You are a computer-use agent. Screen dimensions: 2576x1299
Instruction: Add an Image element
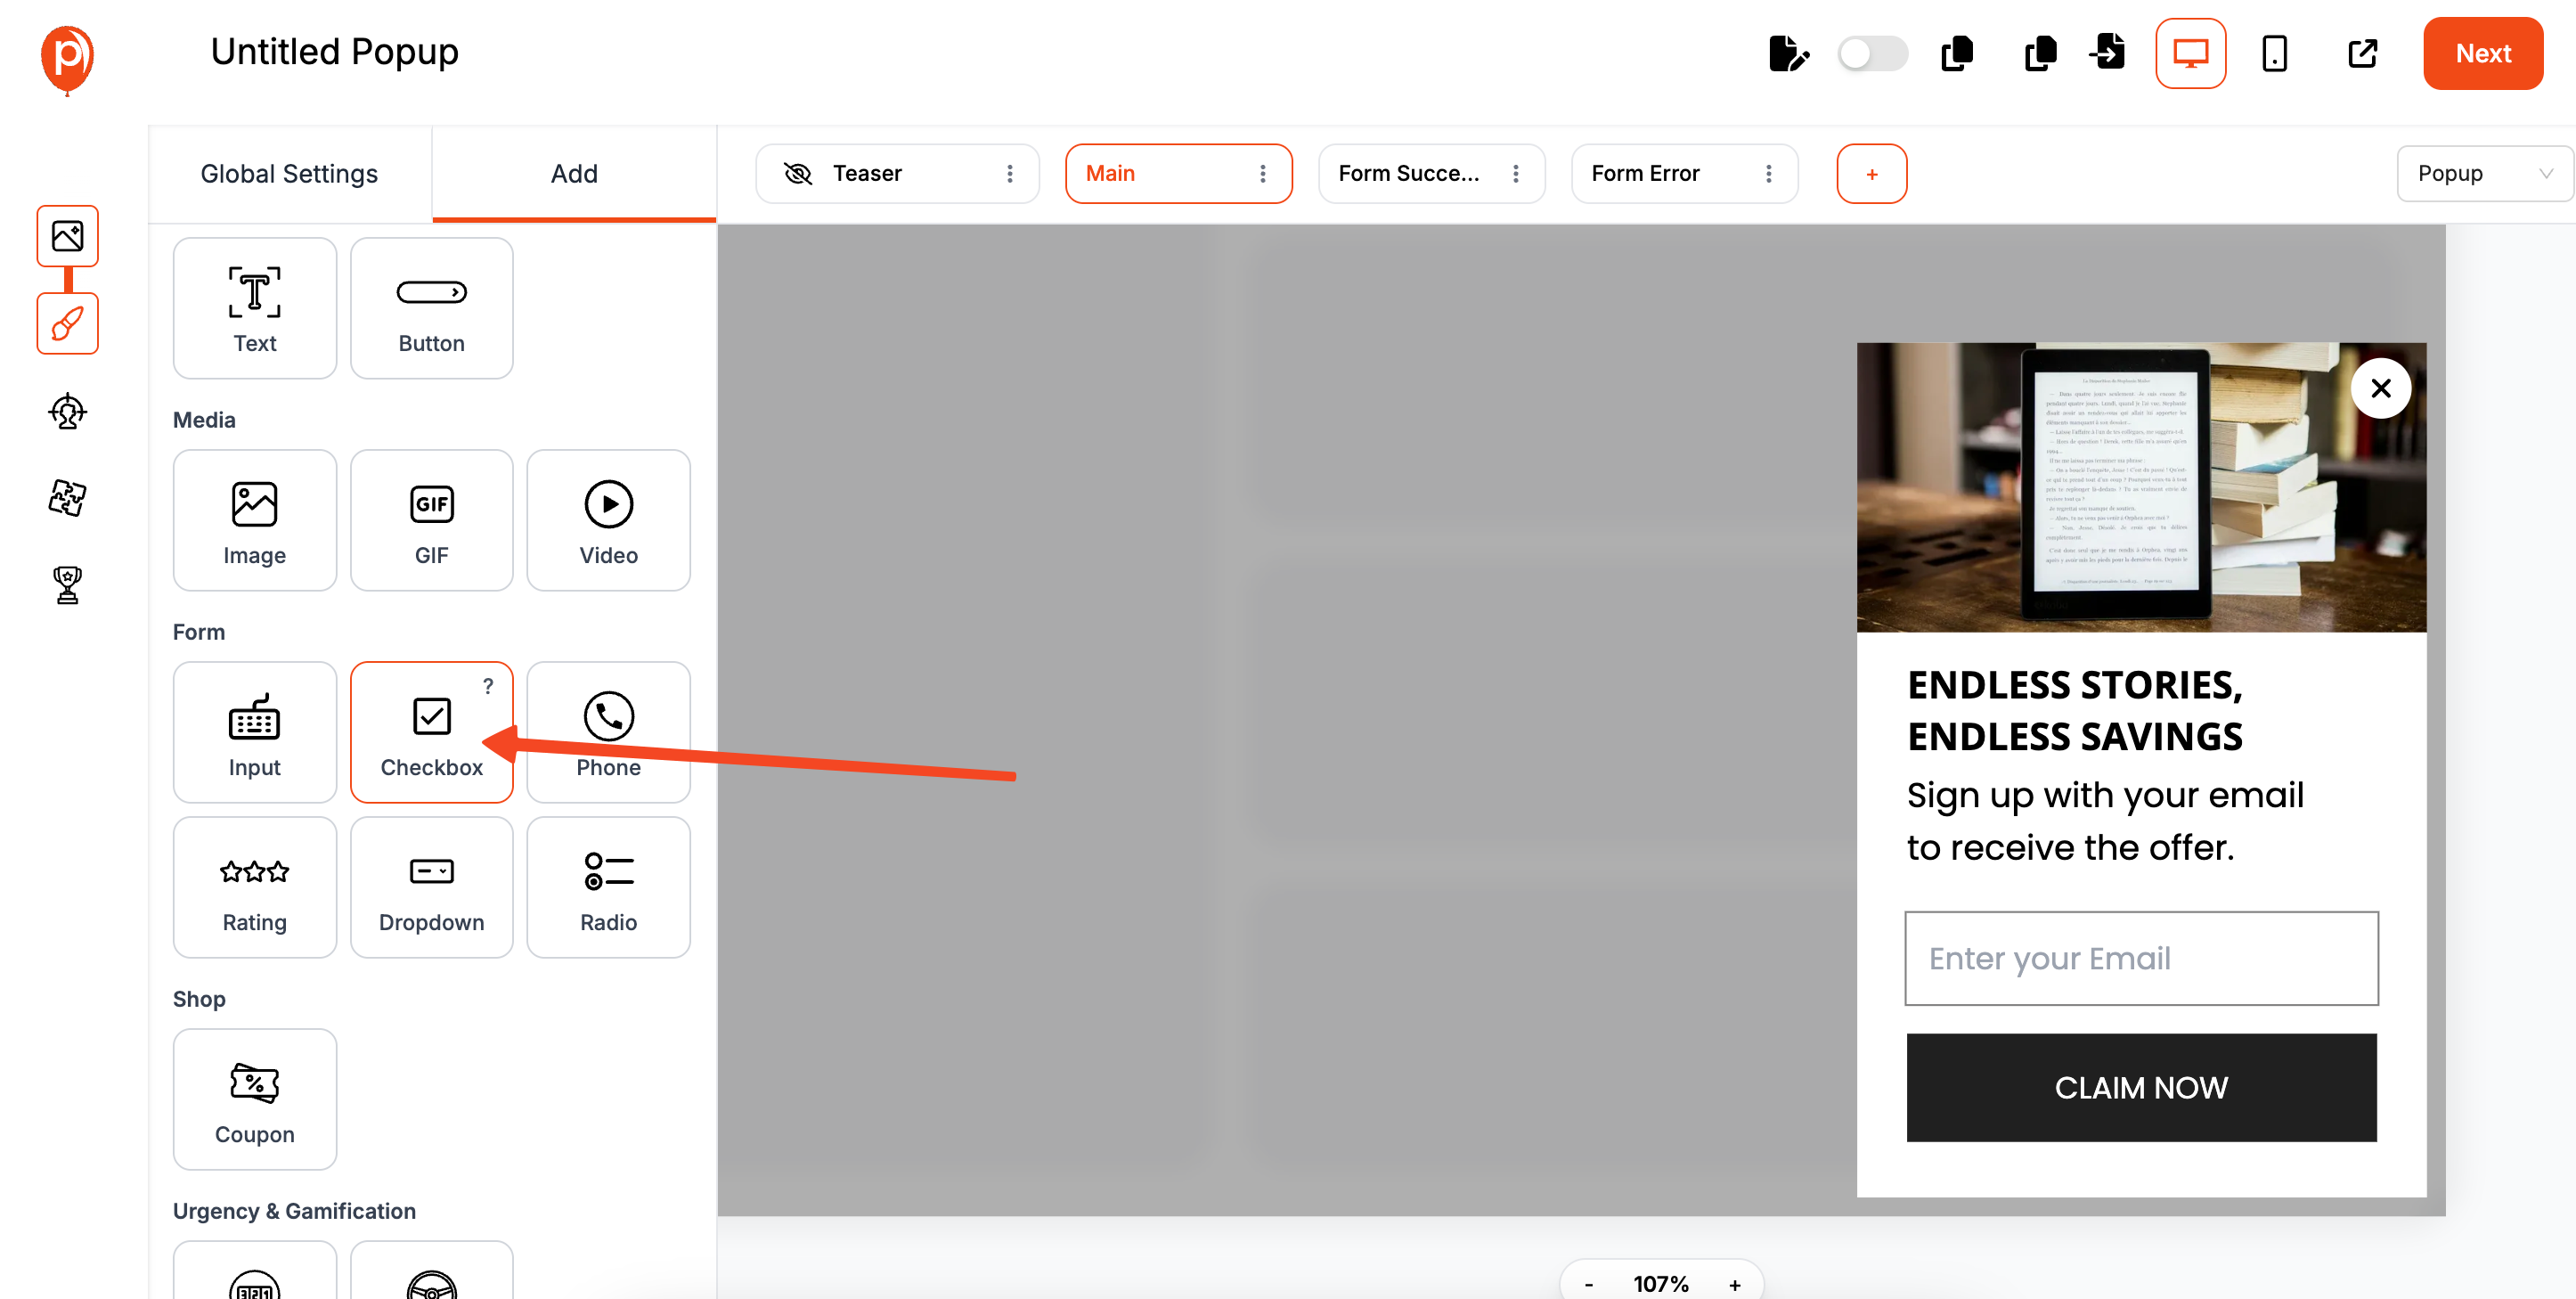[x=254, y=520]
